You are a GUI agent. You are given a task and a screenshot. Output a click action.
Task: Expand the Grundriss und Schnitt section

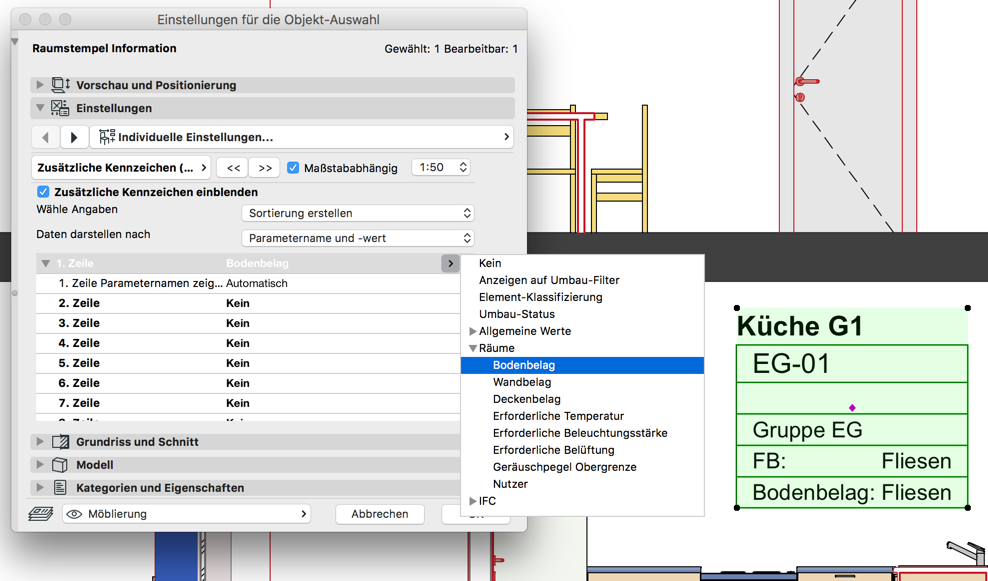coord(40,442)
